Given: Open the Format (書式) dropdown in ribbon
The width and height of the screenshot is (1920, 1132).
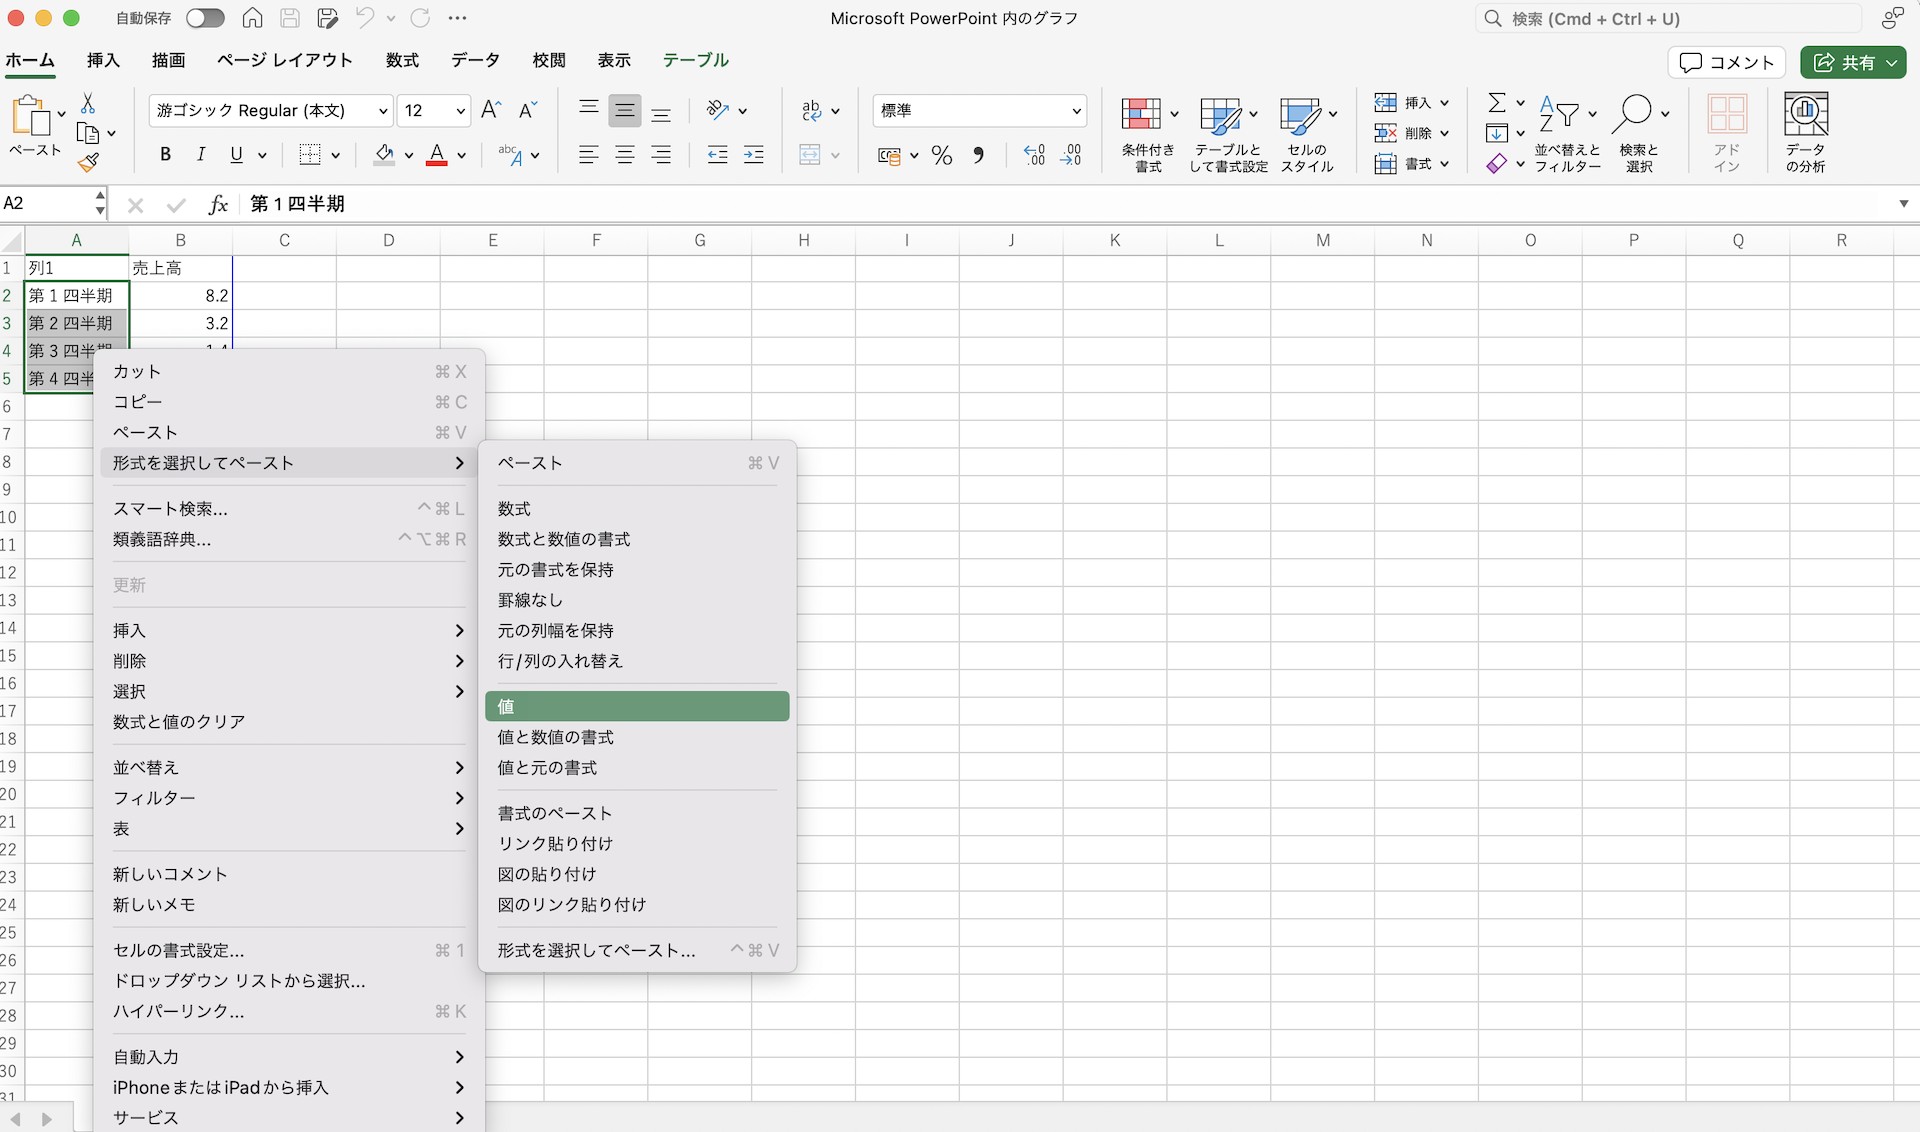Looking at the screenshot, I should [1411, 164].
